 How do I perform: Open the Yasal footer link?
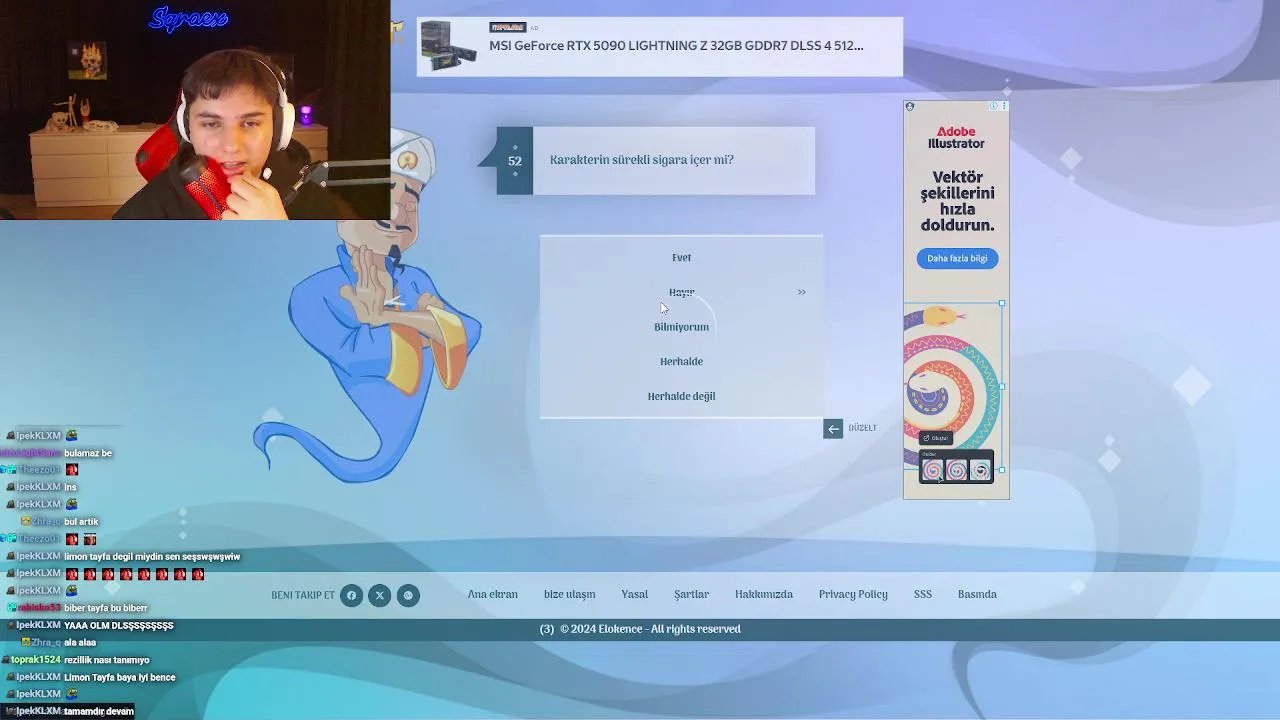[x=634, y=594]
